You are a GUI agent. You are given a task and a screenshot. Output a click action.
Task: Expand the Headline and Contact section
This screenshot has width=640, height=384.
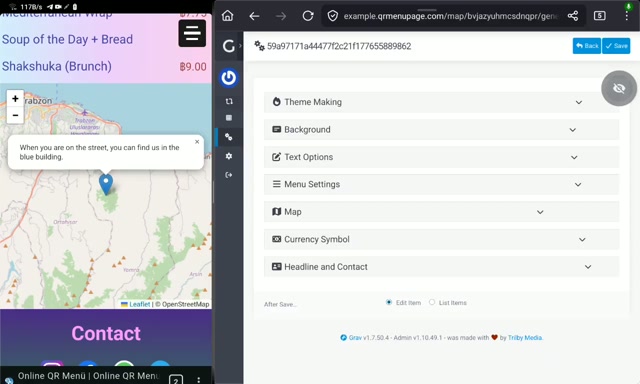tap(441, 266)
